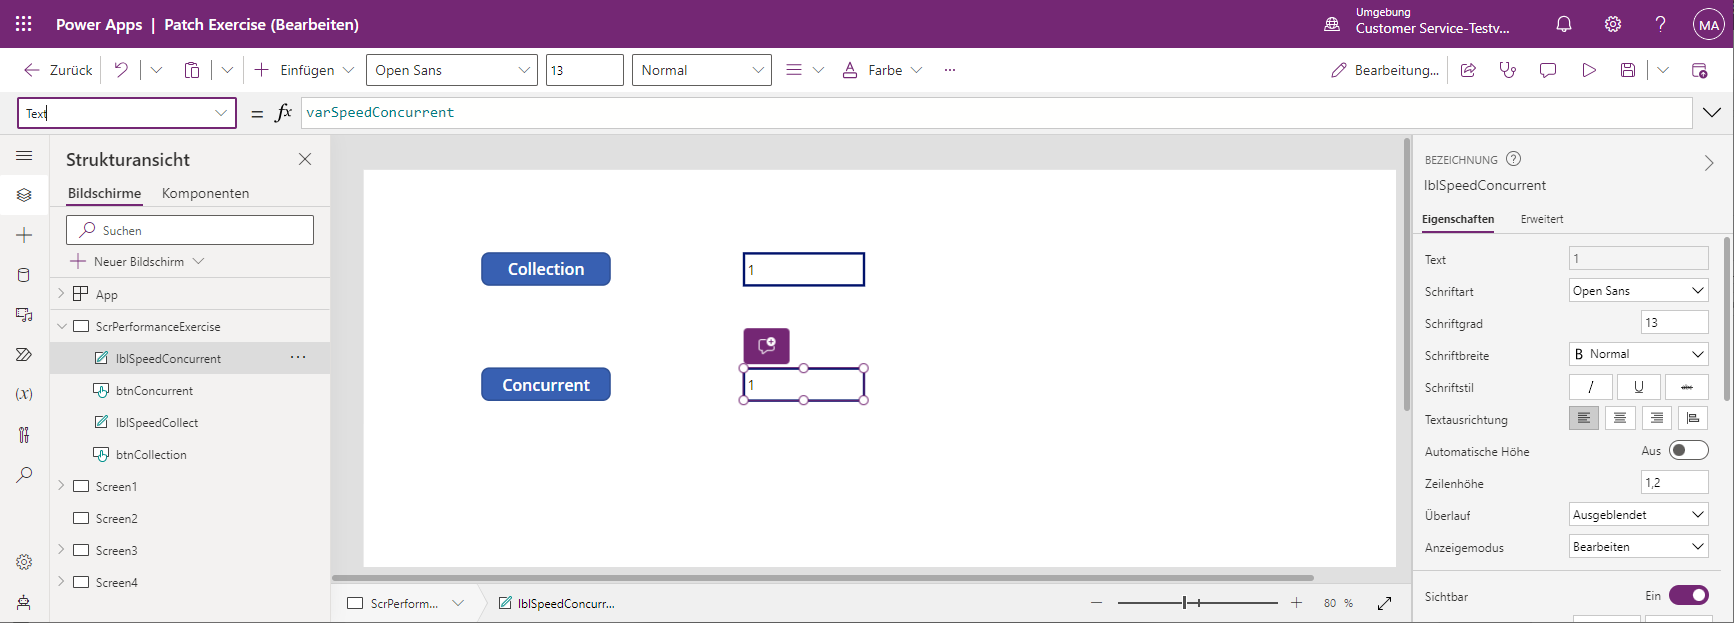Click in the Suchen search field
Screen dimensions: 1734x623
(x=190, y=230)
